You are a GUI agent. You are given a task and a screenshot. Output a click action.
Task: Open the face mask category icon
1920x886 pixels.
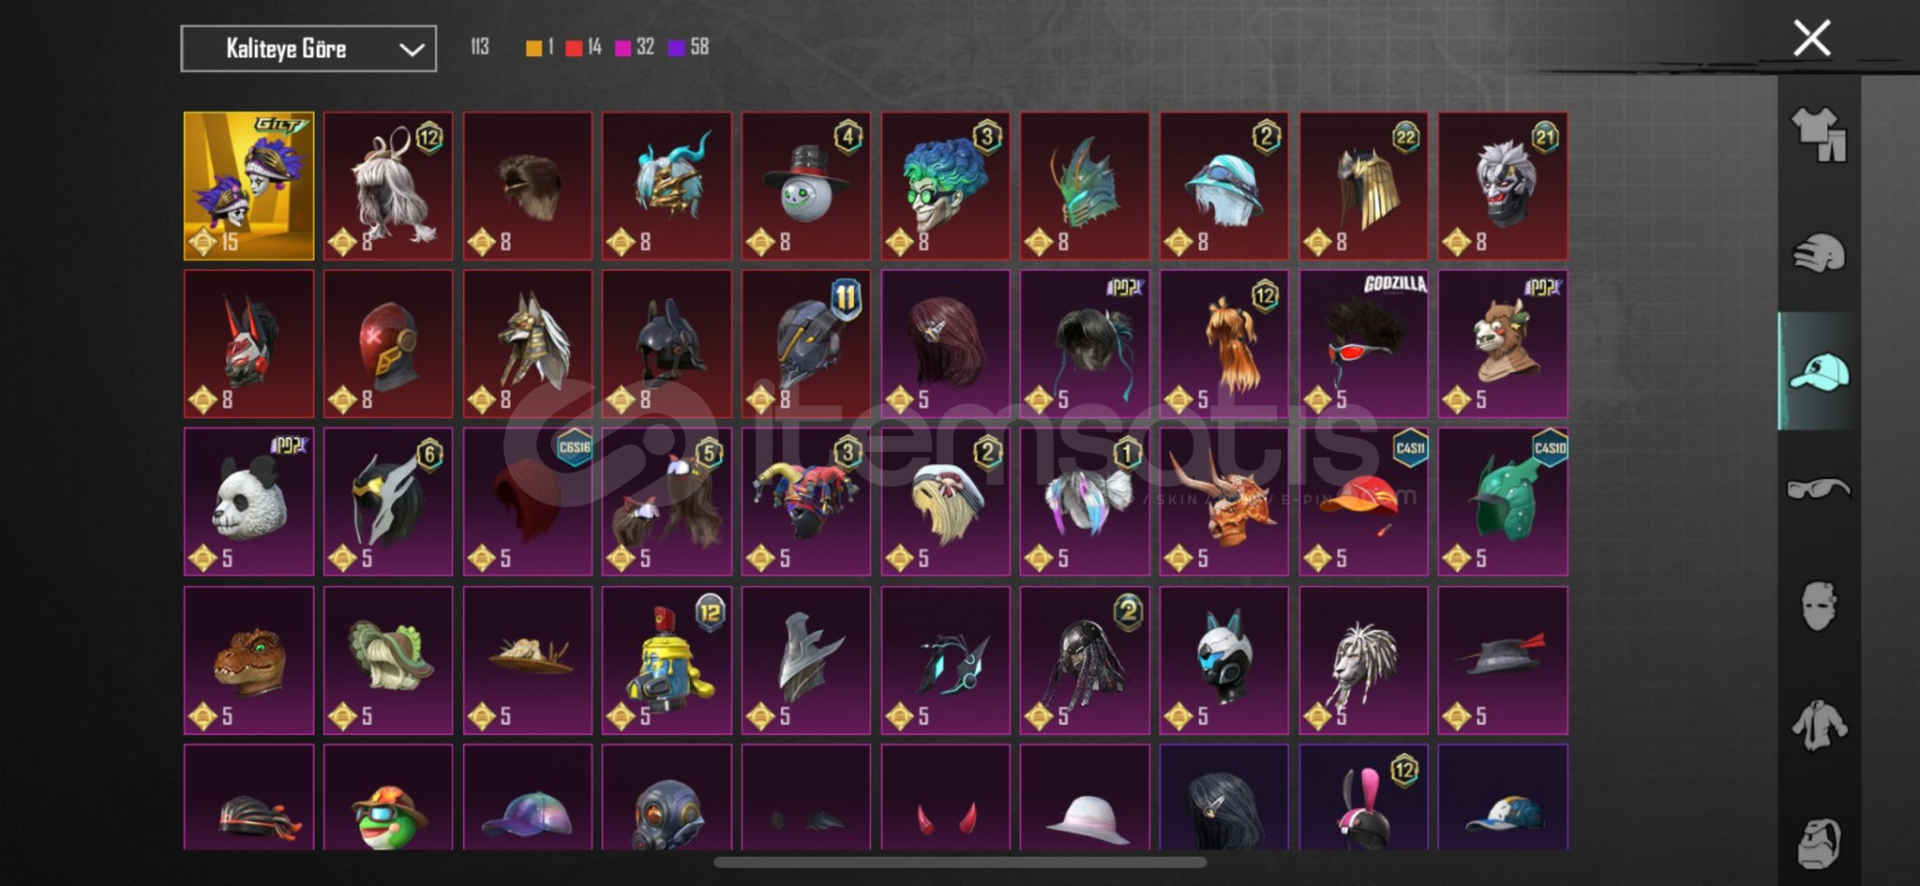click(x=1818, y=606)
